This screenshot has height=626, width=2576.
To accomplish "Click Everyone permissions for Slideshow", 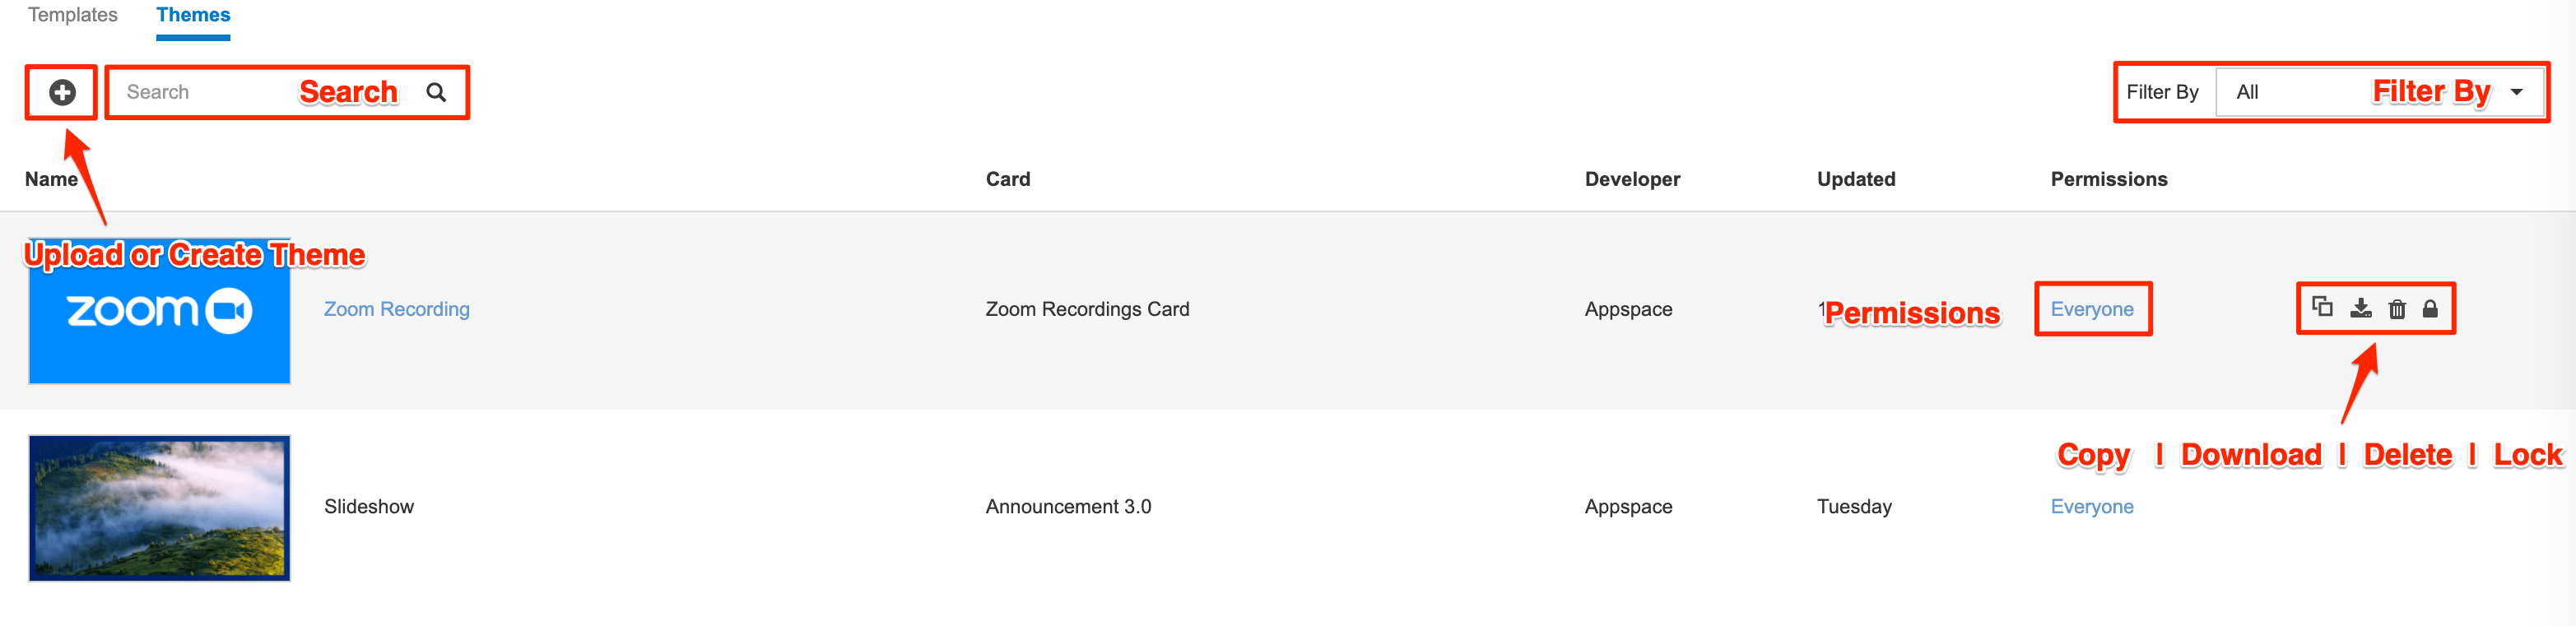I will coord(2092,506).
